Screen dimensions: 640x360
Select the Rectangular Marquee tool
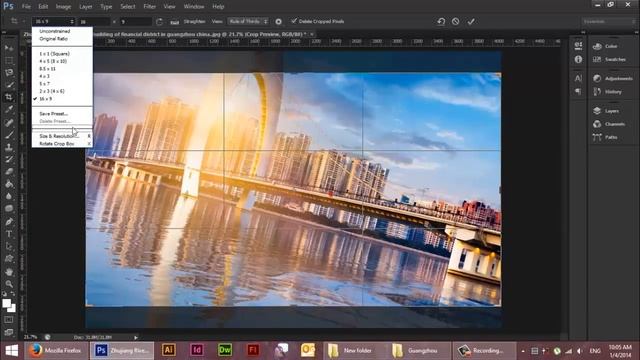(9, 60)
